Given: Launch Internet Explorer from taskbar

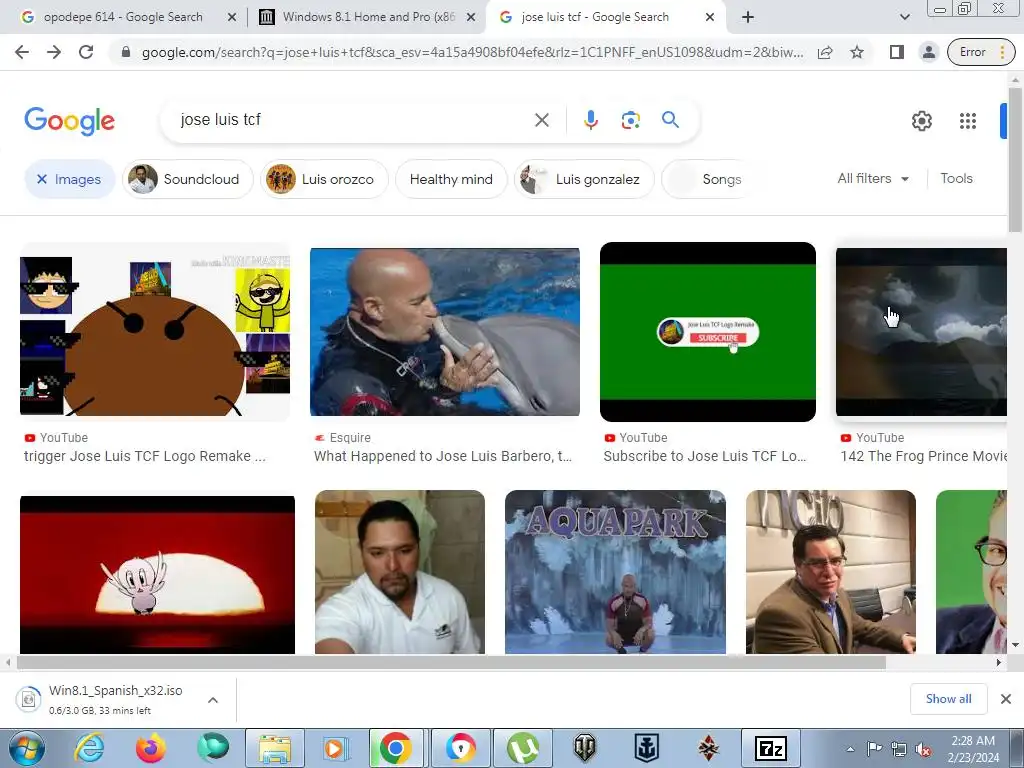Looking at the screenshot, I should pos(89,748).
